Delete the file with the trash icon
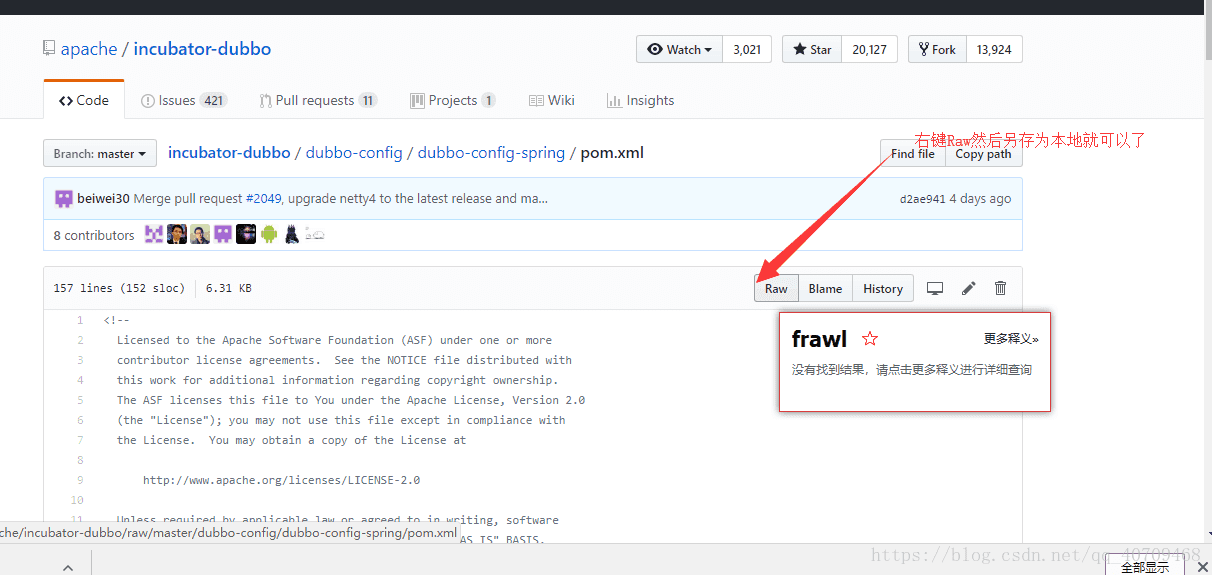 [x=1000, y=288]
